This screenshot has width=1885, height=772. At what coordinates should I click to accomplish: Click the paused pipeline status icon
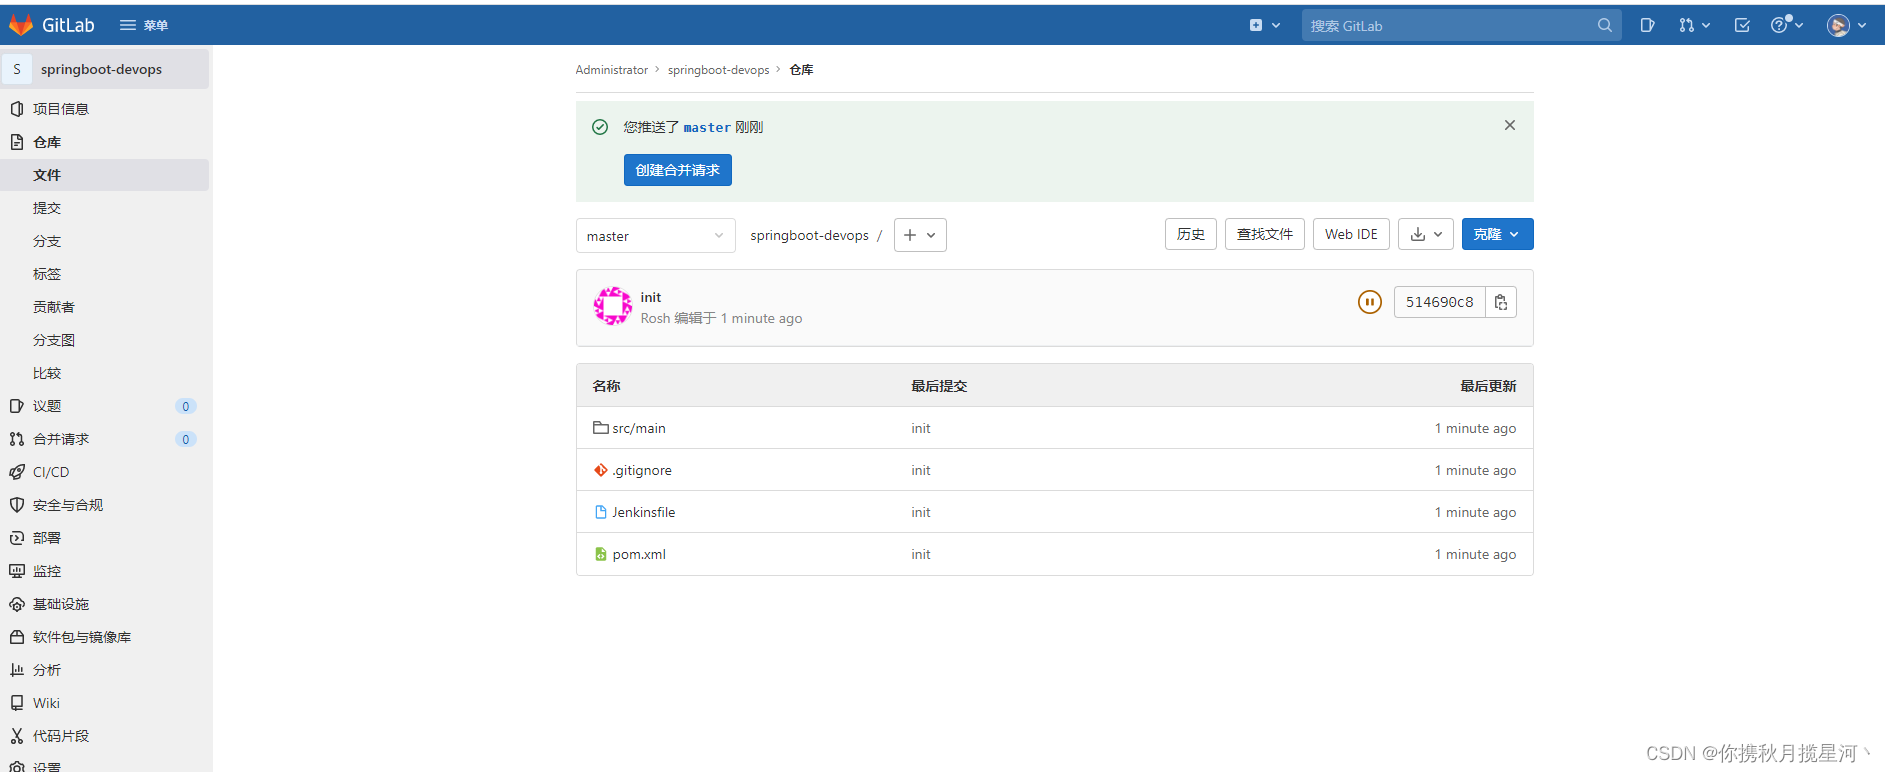click(x=1370, y=302)
